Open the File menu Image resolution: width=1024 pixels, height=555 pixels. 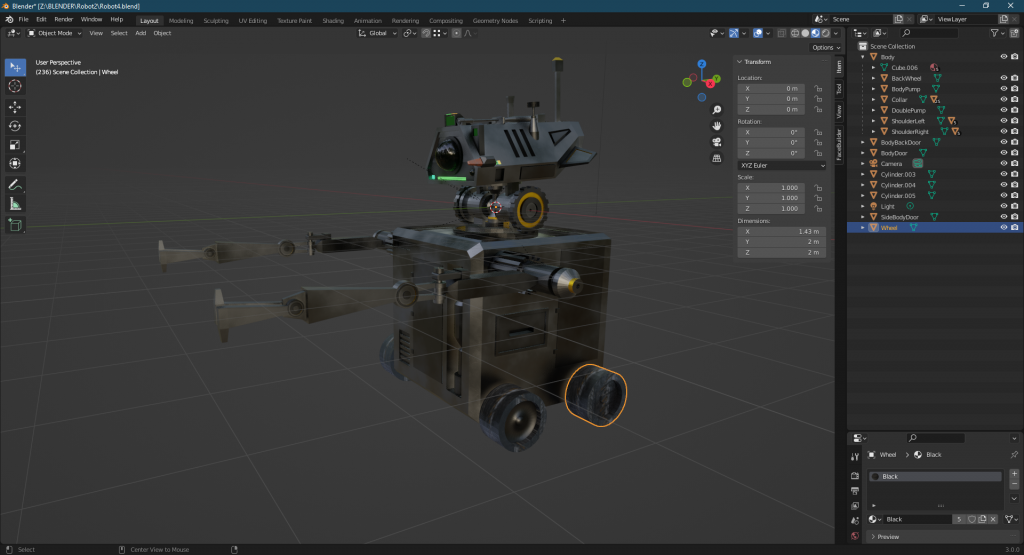pyautogui.click(x=24, y=20)
